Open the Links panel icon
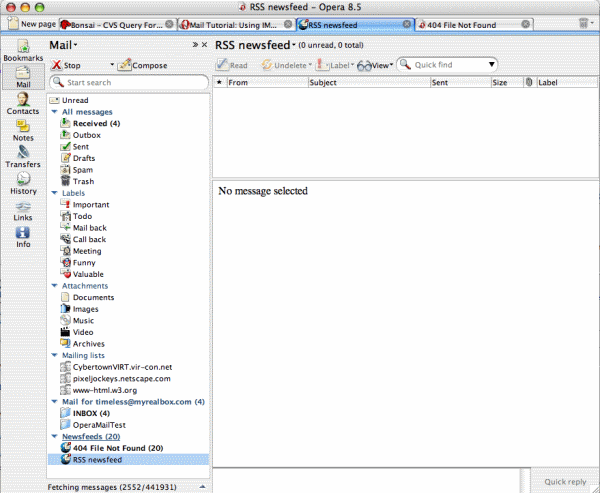Viewport: 600px width, 493px height. click(x=23, y=206)
